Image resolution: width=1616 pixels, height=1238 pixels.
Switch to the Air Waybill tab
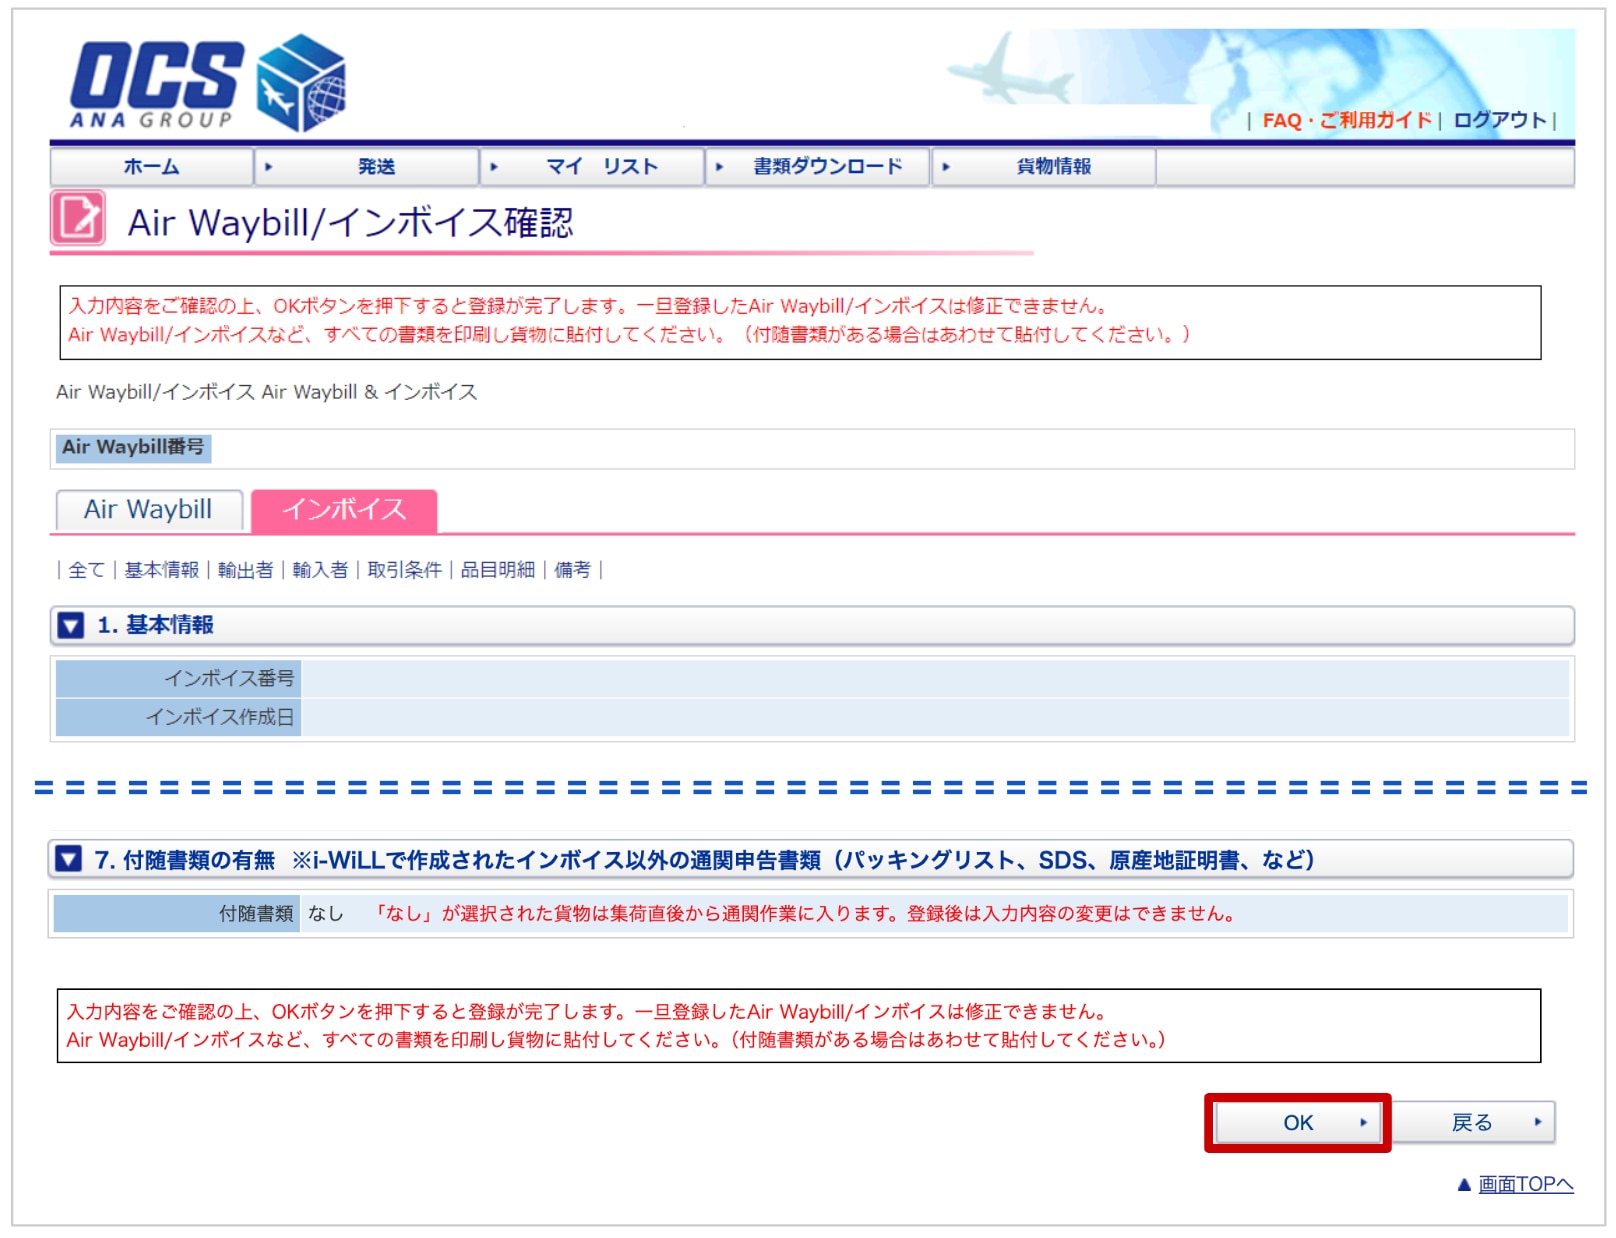coord(148,510)
